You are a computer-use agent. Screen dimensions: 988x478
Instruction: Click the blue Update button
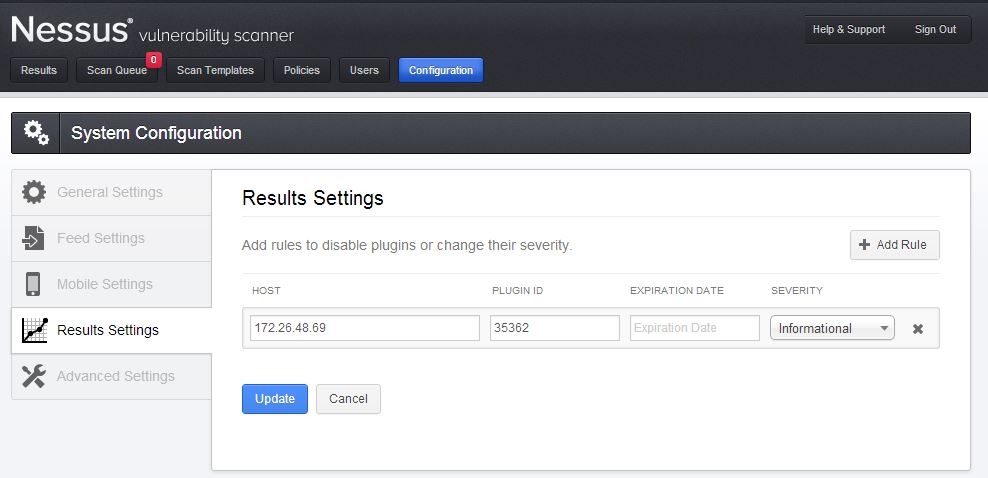275,399
